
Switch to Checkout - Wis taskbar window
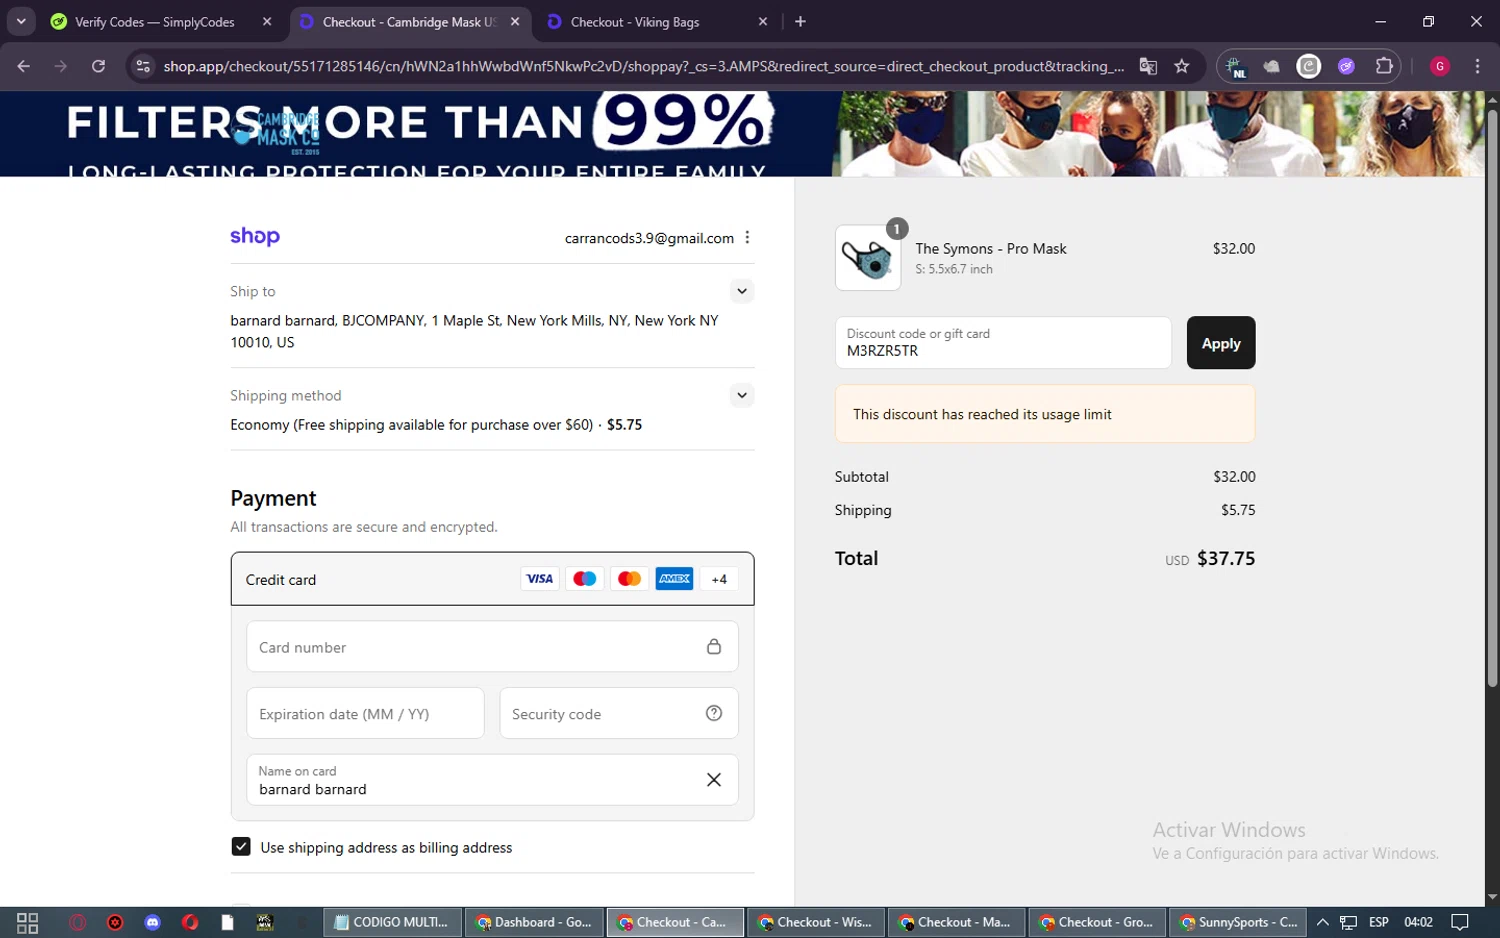point(816,922)
